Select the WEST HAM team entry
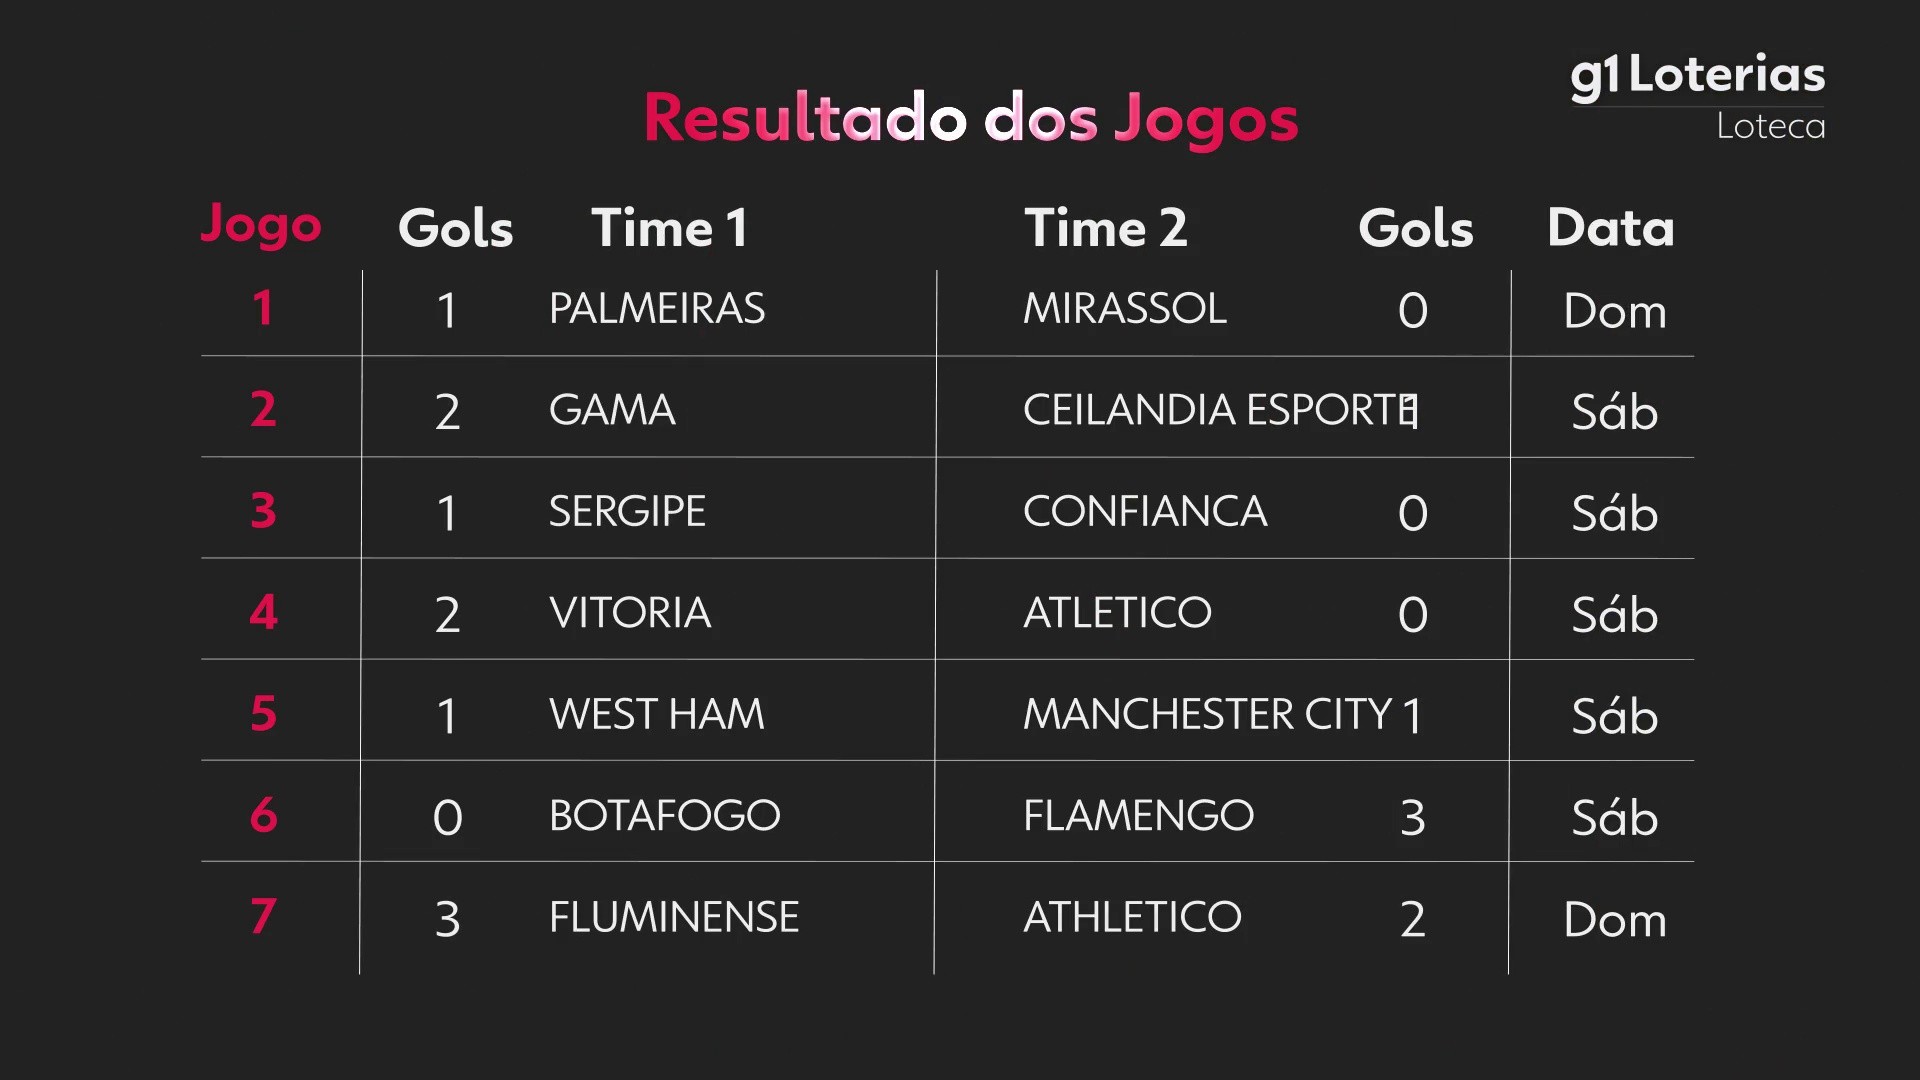 pyautogui.click(x=656, y=714)
